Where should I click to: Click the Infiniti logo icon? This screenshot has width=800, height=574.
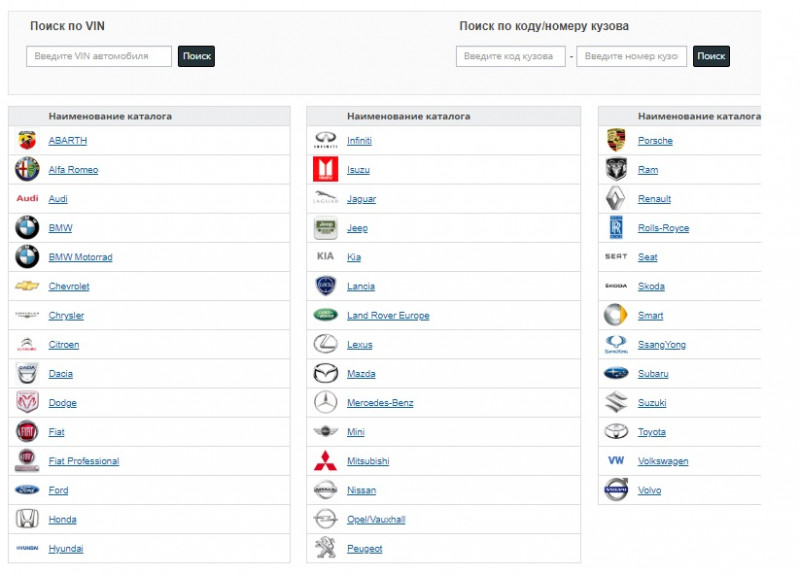coord(326,140)
